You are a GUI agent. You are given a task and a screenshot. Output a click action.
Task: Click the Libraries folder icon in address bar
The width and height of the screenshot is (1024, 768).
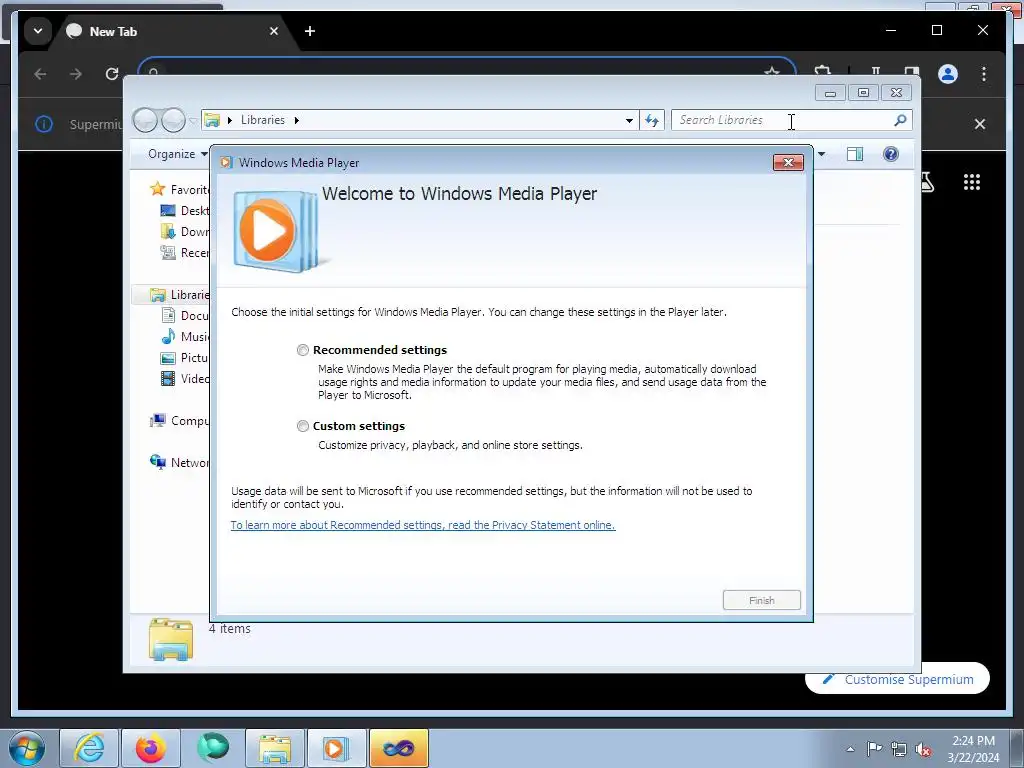[212, 120]
